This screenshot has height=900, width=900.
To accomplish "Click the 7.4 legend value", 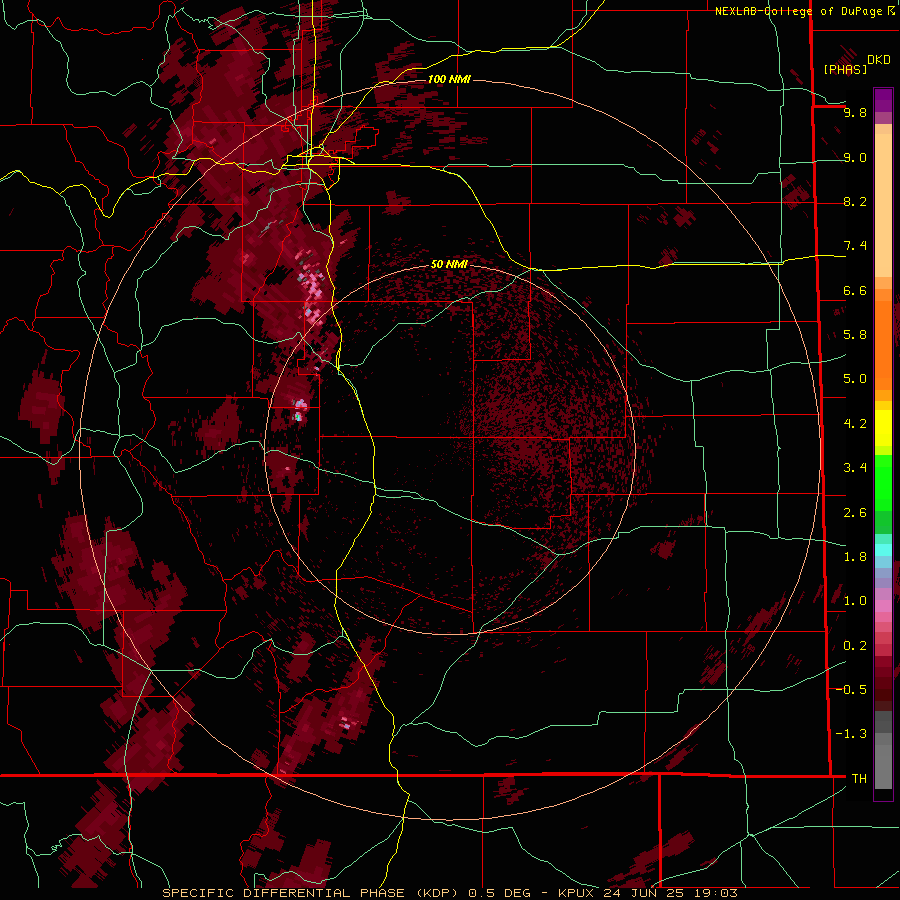I will tap(855, 246).
